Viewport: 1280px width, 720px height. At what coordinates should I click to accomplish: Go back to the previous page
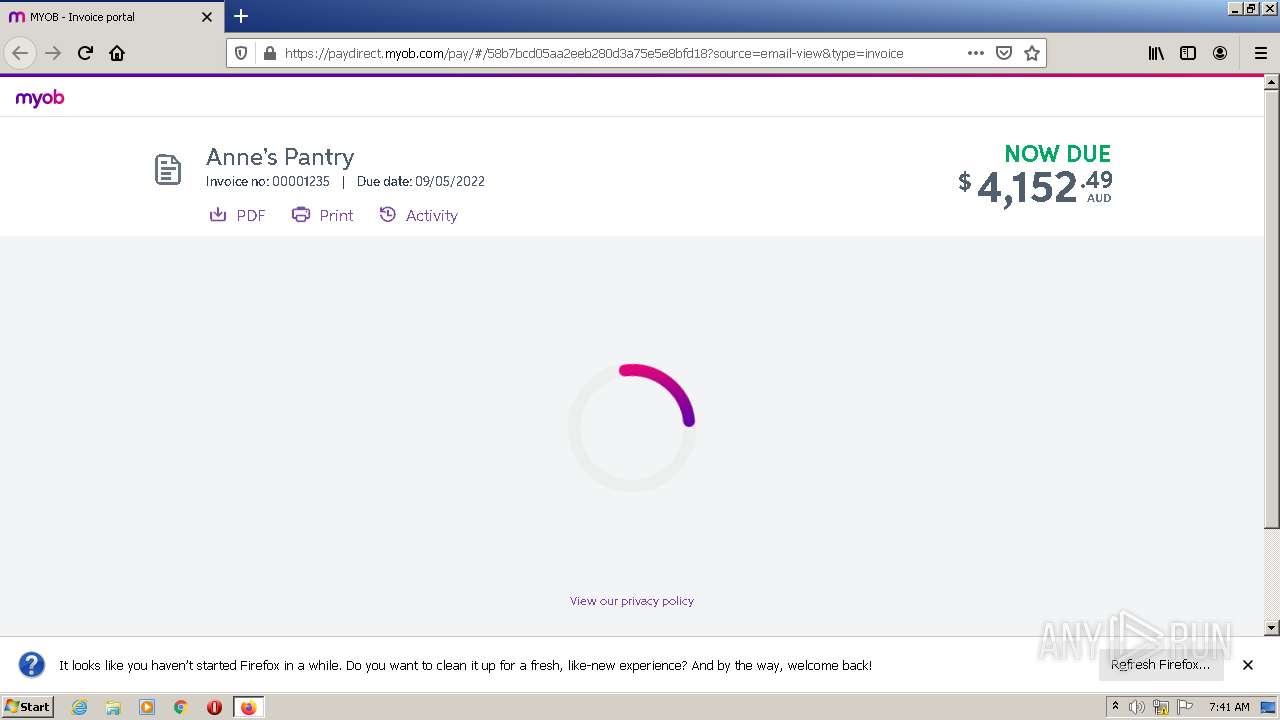point(20,53)
